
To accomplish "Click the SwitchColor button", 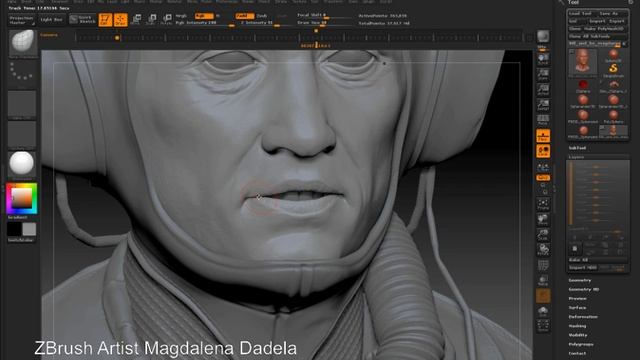I will (x=21, y=240).
